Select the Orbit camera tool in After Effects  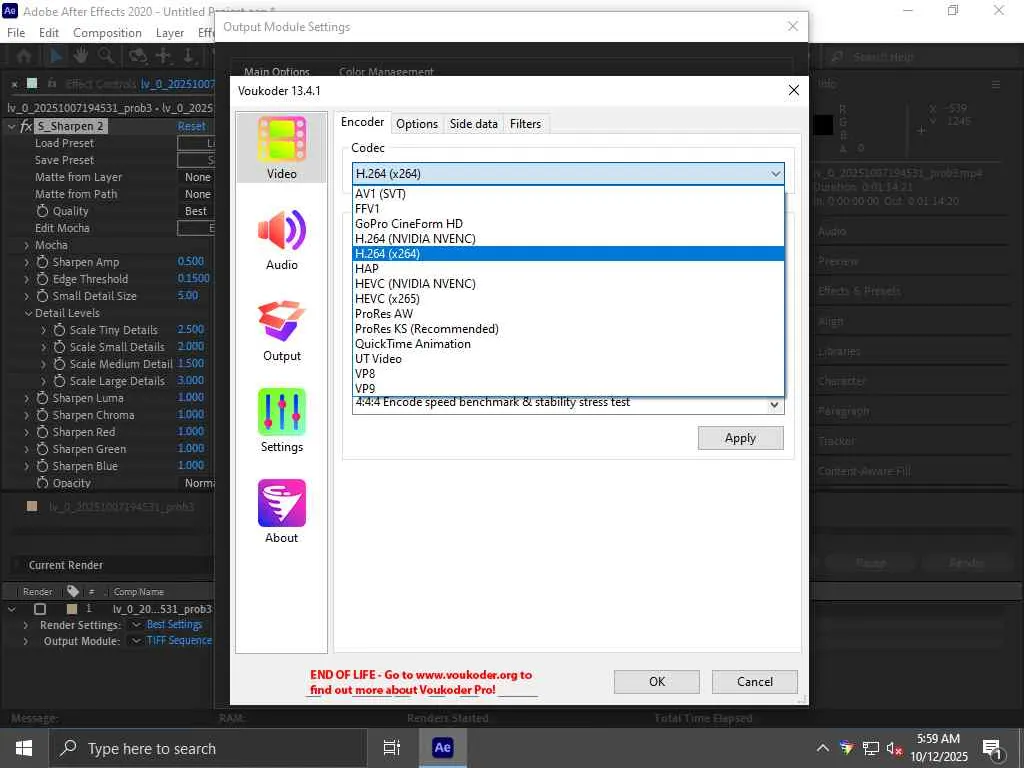pos(137,56)
